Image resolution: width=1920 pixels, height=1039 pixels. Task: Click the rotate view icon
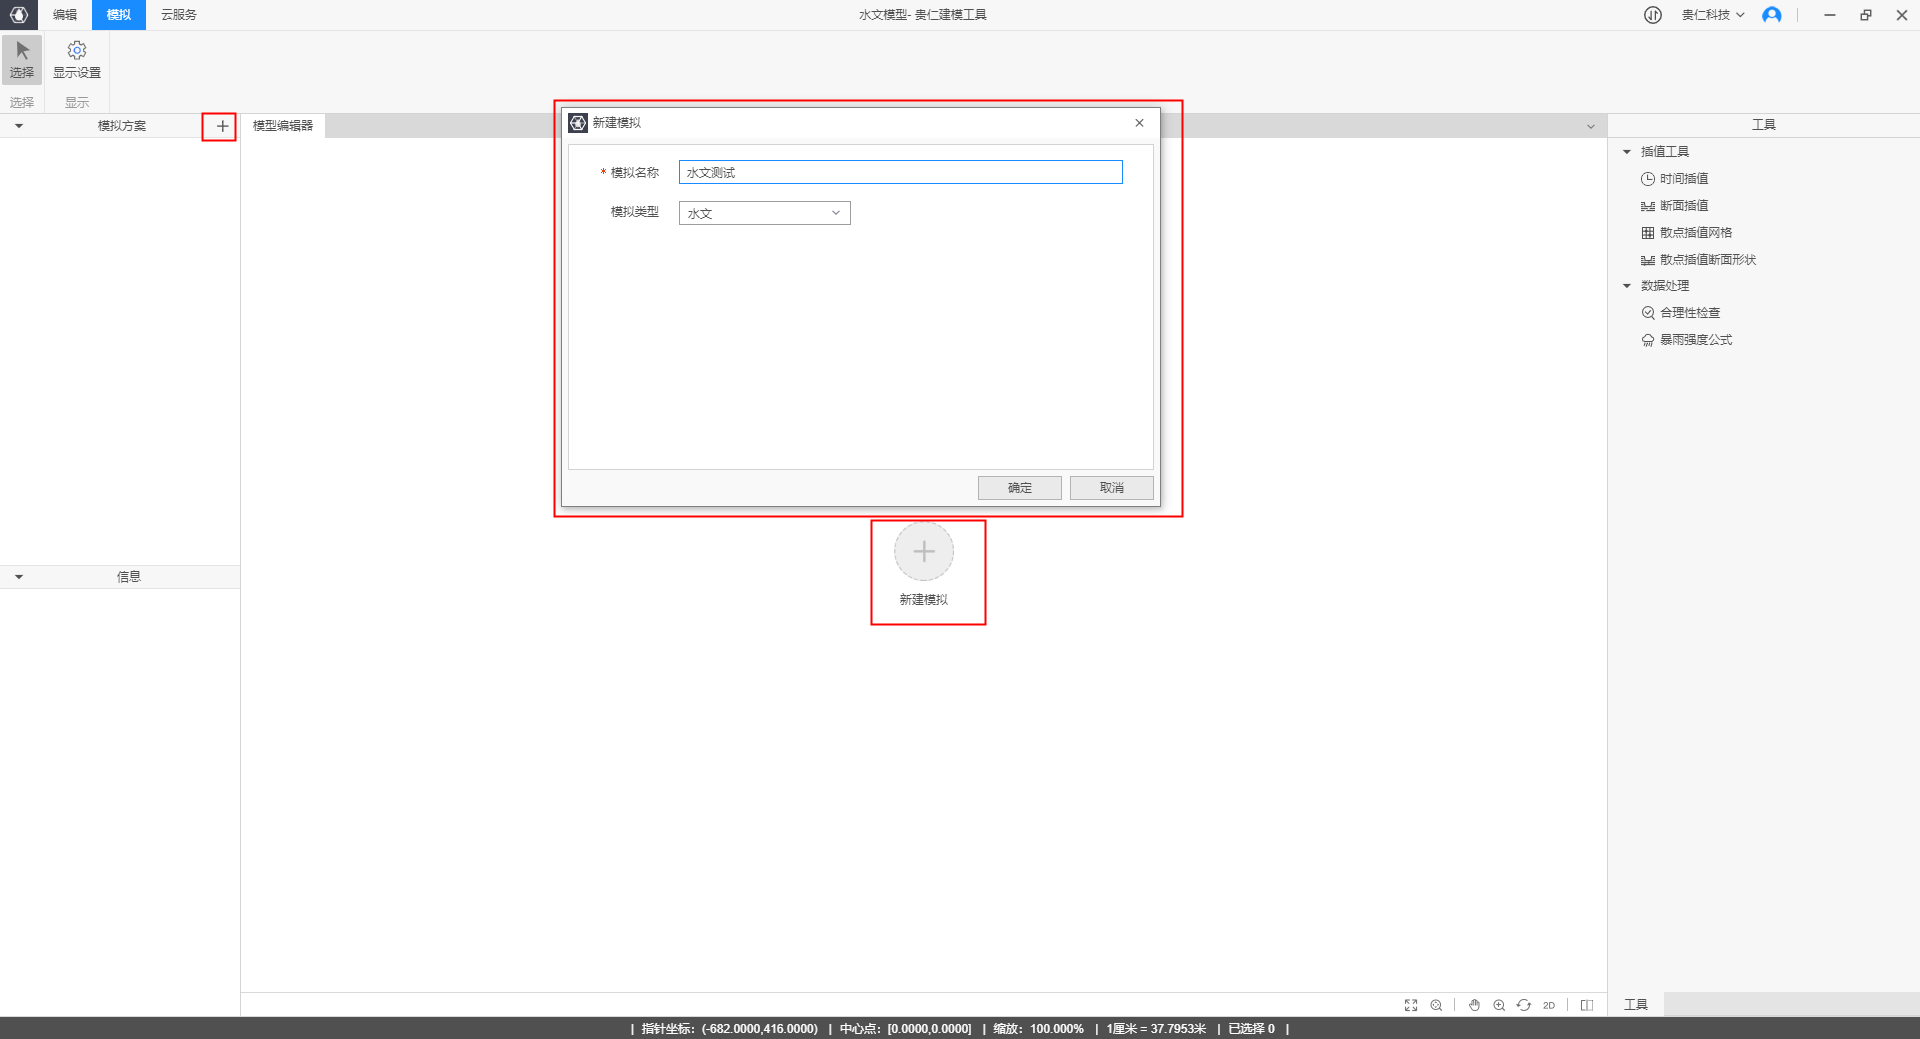click(x=1523, y=1005)
